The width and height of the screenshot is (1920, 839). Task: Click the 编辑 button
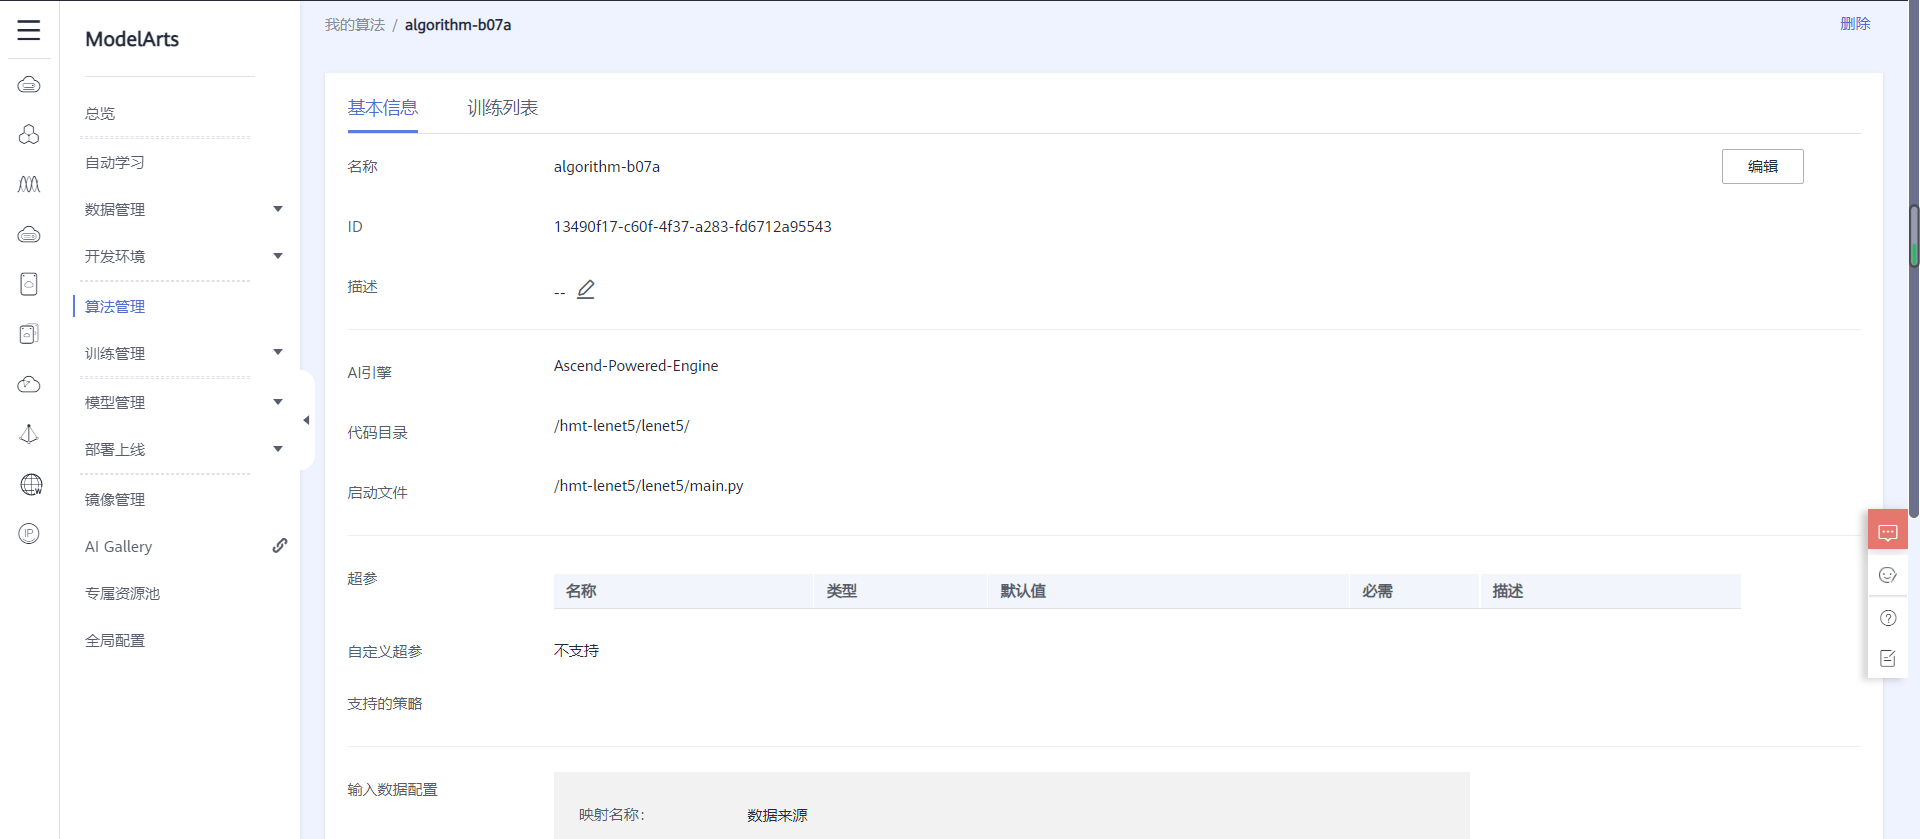tap(1762, 167)
